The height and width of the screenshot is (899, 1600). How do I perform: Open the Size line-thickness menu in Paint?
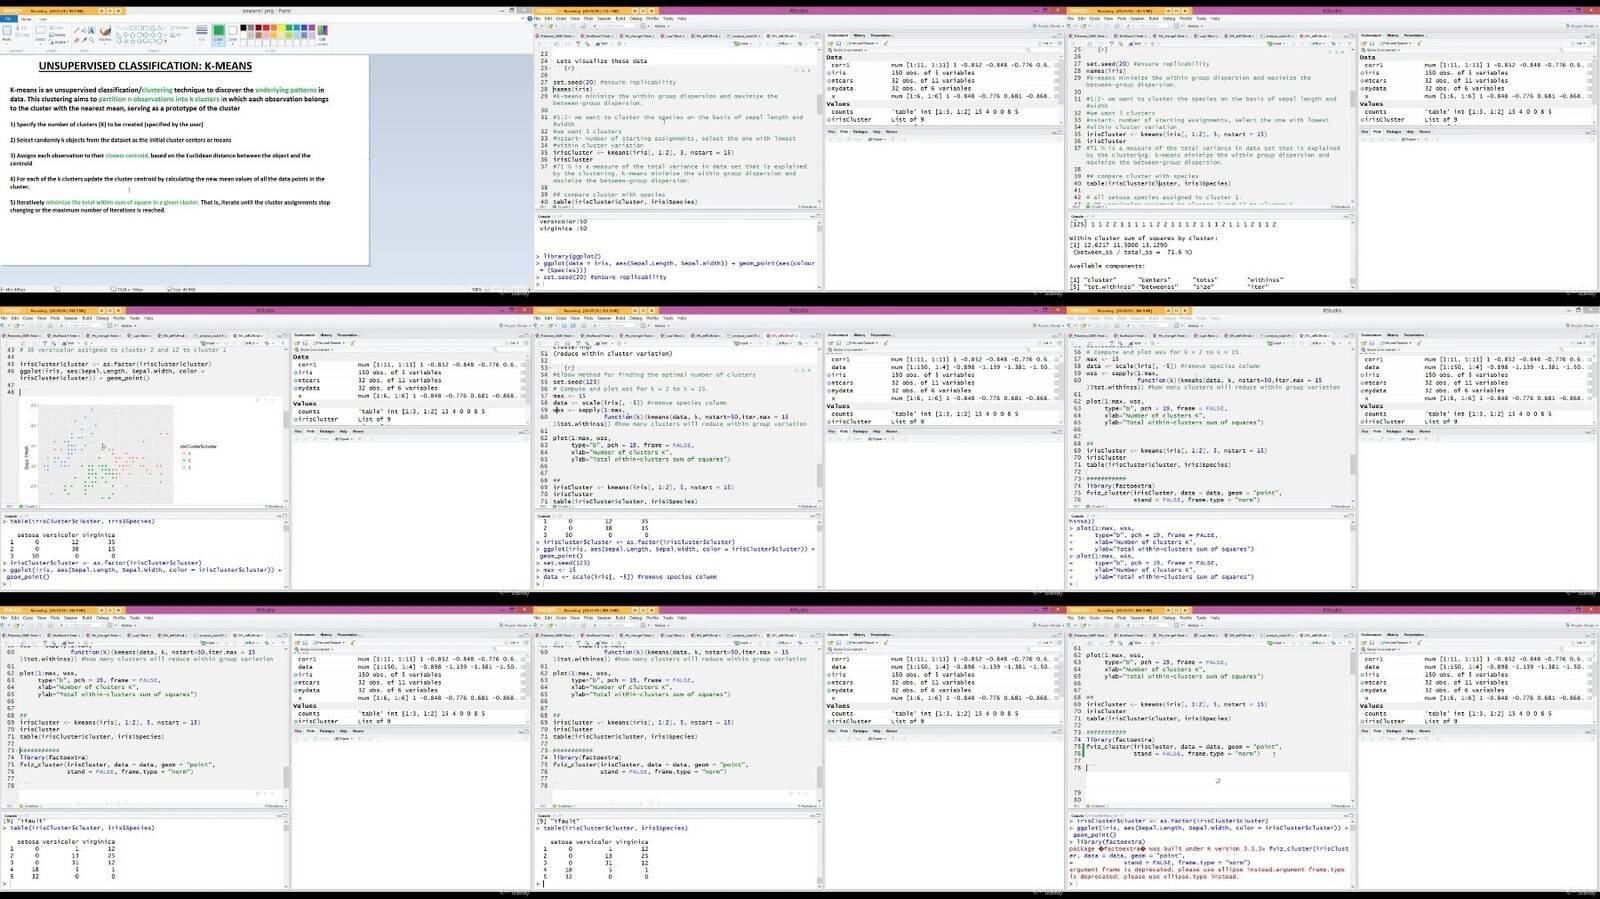pos(201,33)
